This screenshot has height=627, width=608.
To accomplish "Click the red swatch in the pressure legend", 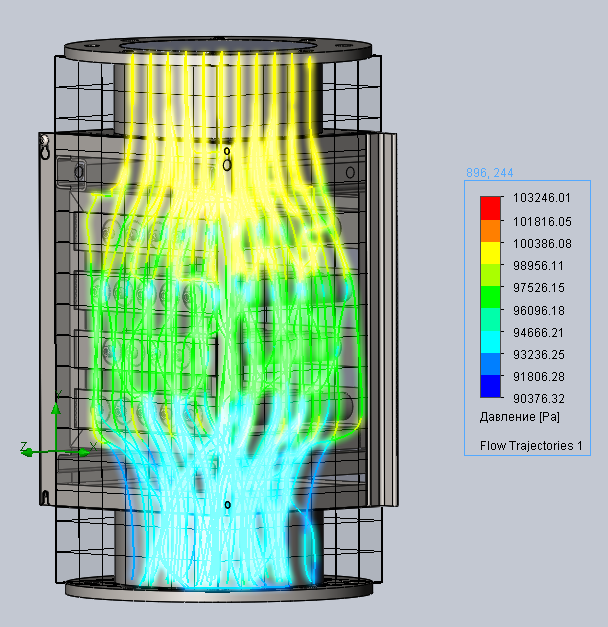I will click(x=490, y=207).
